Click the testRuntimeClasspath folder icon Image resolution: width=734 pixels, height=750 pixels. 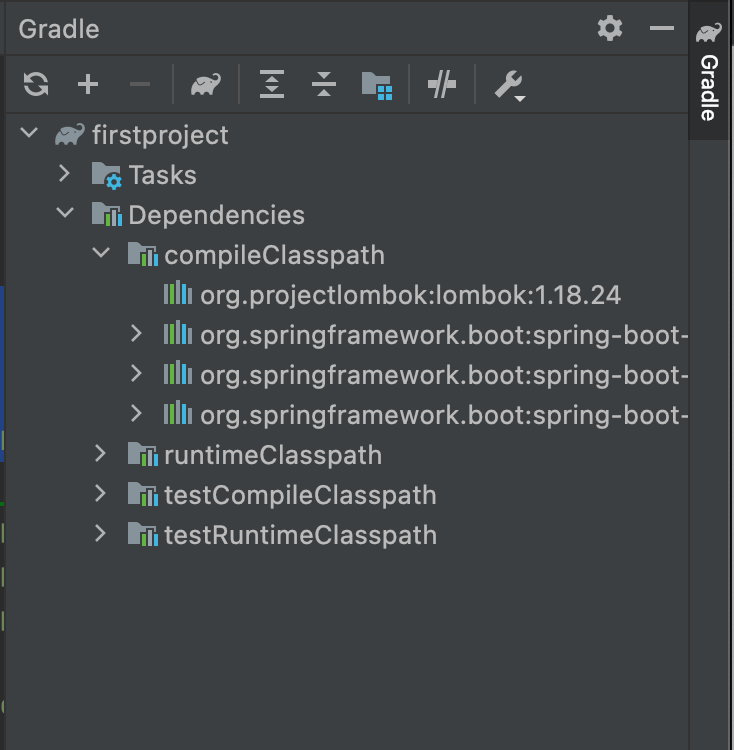pos(143,534)
